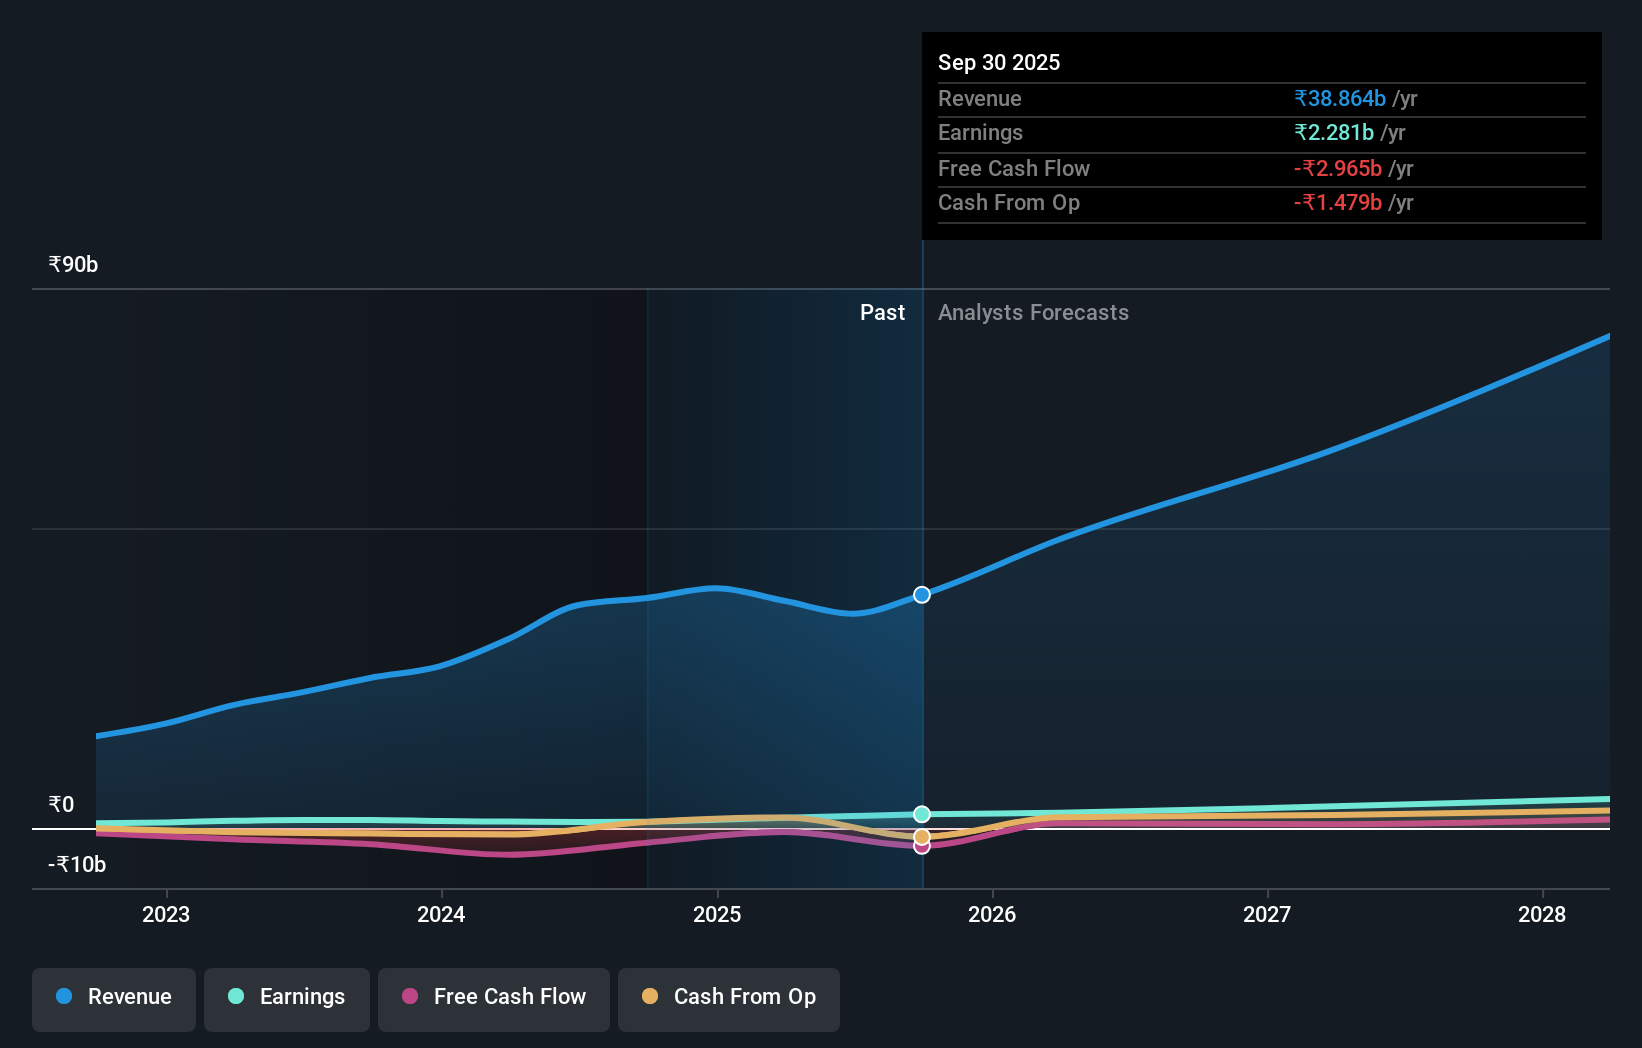The height and width of the screenshot is (1048, 1642).
Task: Select the Revenue data point marker on the chart
Action: [x=921, y=594]
